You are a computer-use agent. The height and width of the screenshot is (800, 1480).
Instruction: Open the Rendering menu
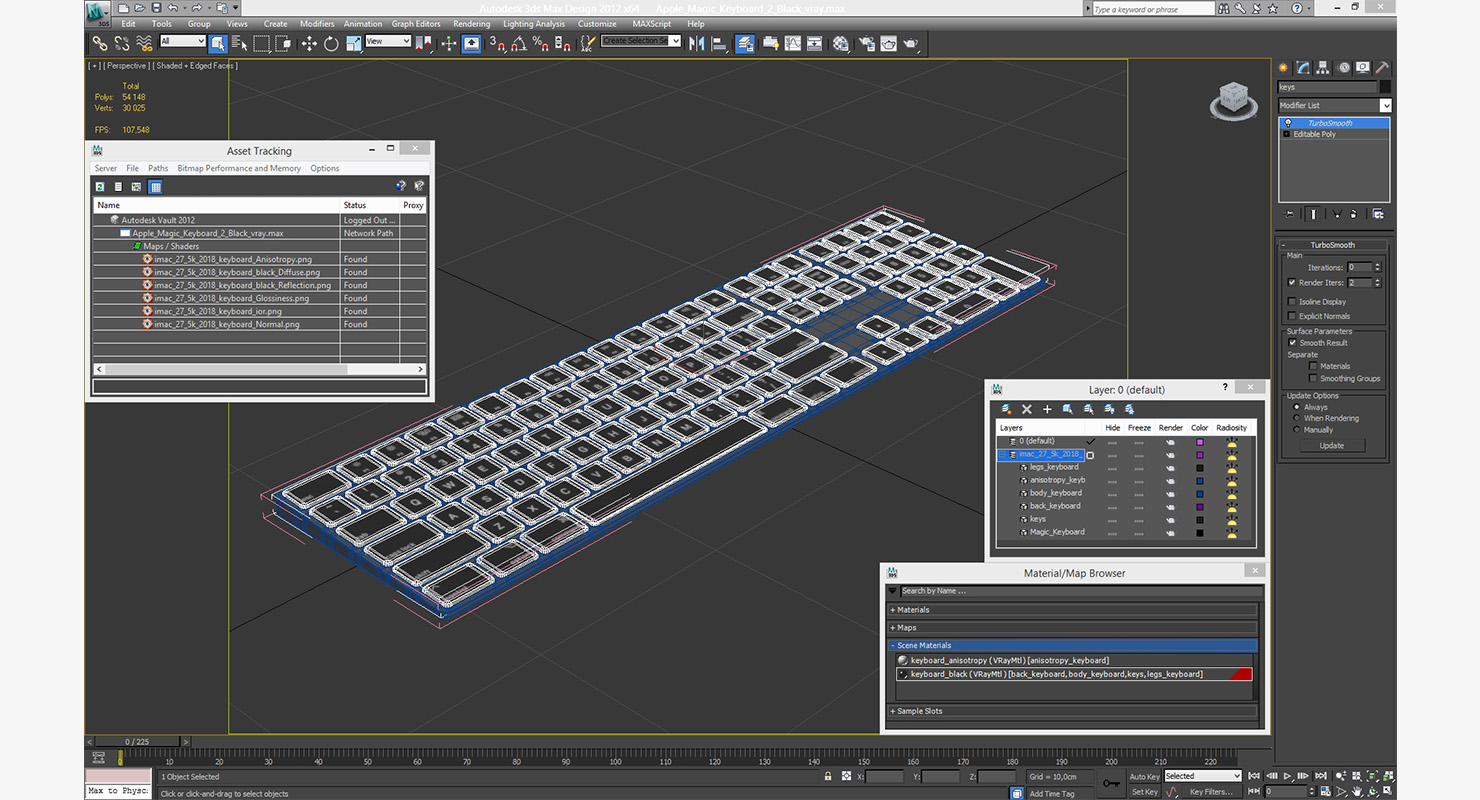(472, 24)
